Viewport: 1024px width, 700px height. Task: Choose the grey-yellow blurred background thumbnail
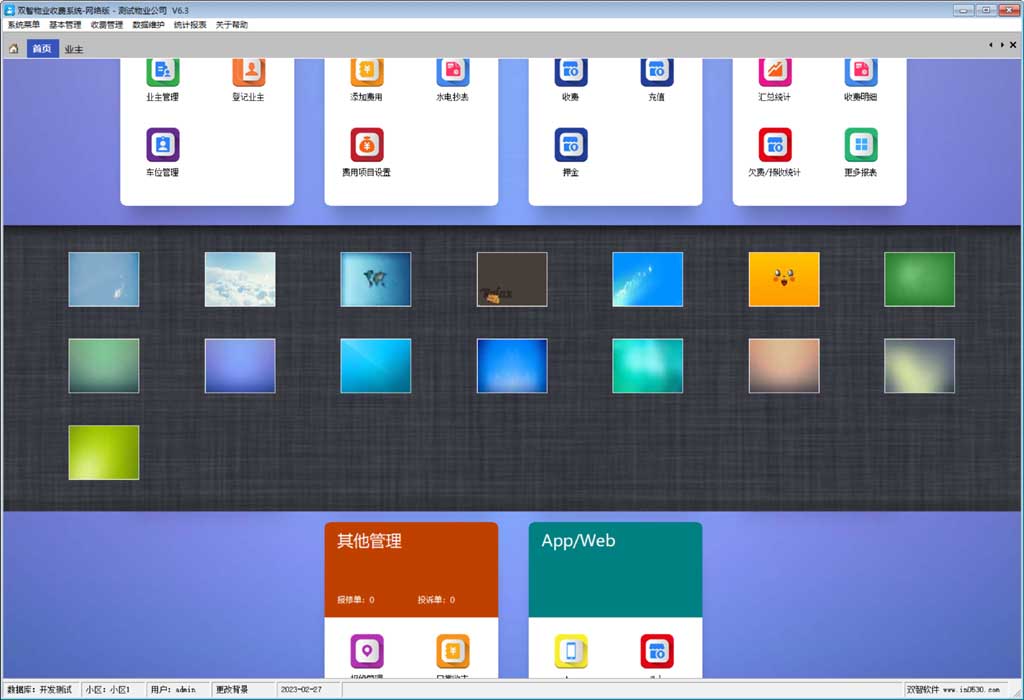[920, 366]
